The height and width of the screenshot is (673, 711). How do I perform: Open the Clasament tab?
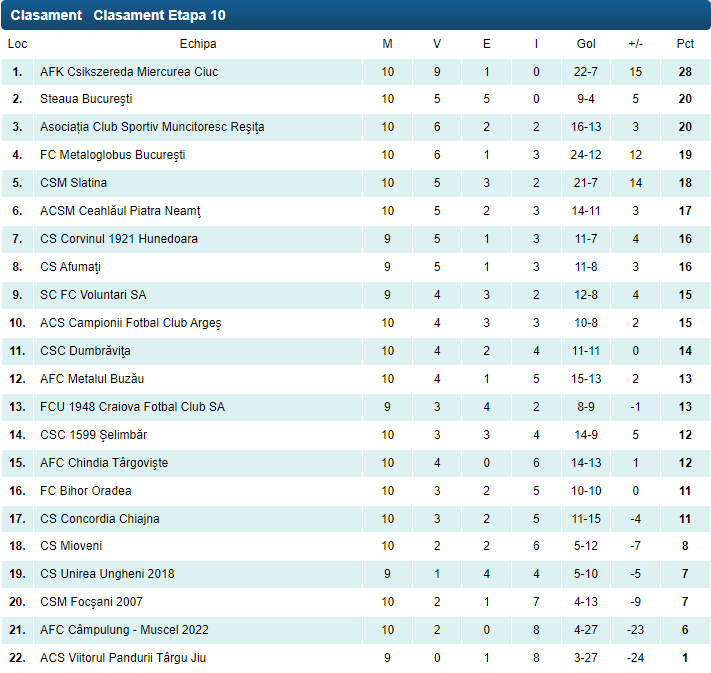click(x=46, y=15)
